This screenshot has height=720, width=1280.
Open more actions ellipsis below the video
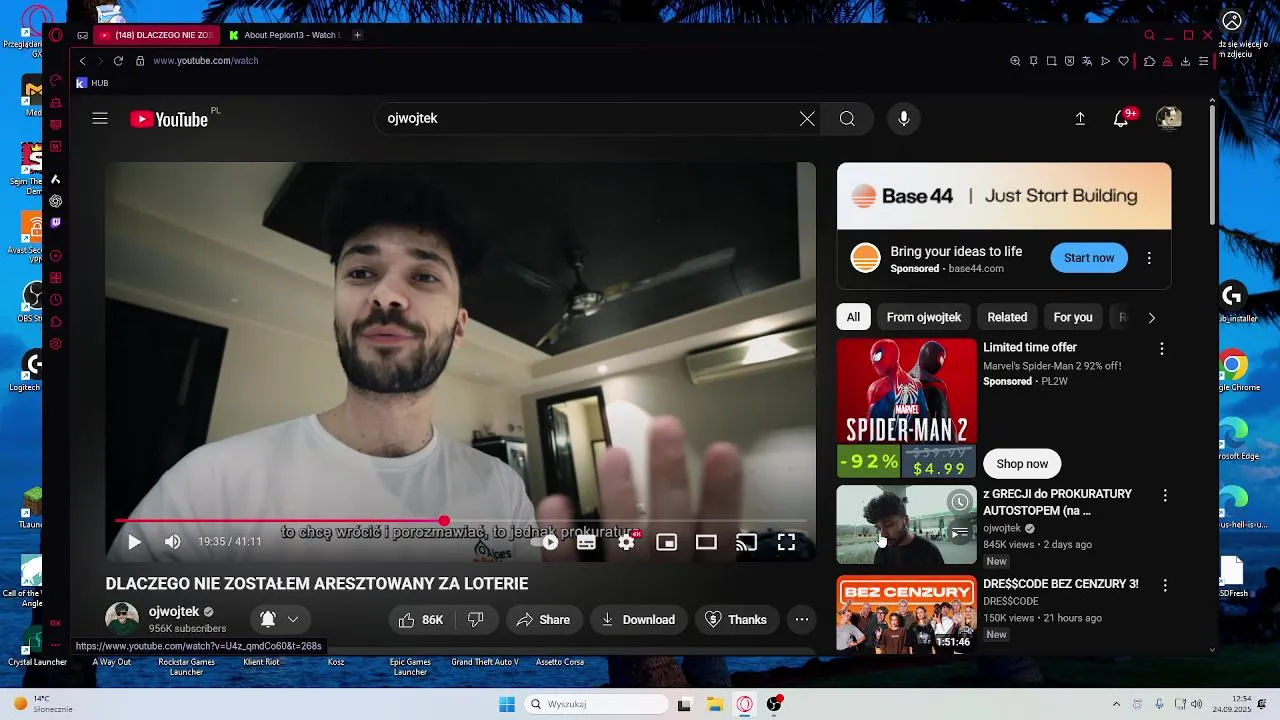tap(802, 620)
